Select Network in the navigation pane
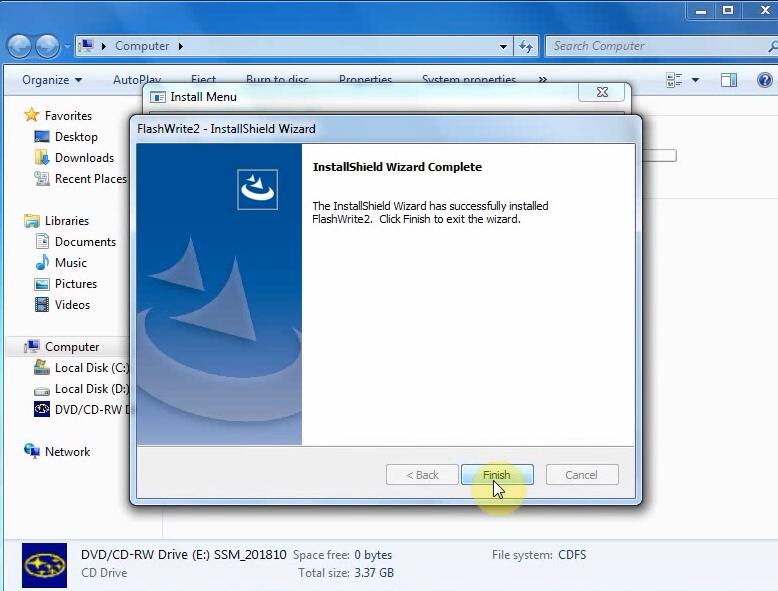The width and height of the screenshot is (778, 591). [67, 452]
